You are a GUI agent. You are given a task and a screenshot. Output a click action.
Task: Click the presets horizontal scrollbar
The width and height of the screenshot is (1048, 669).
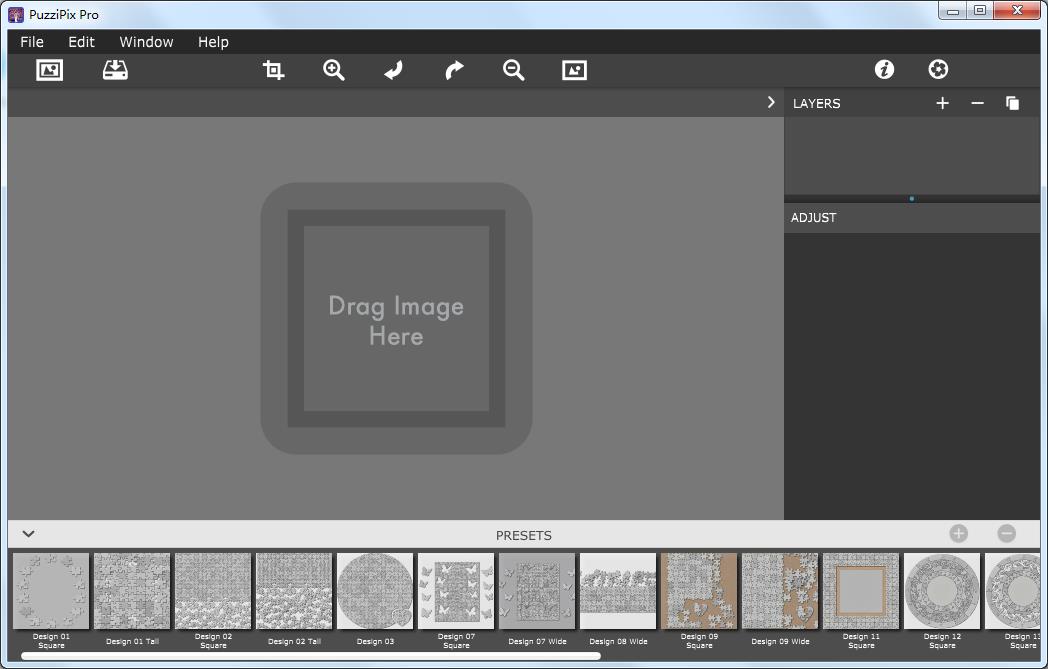click(311, 656)
